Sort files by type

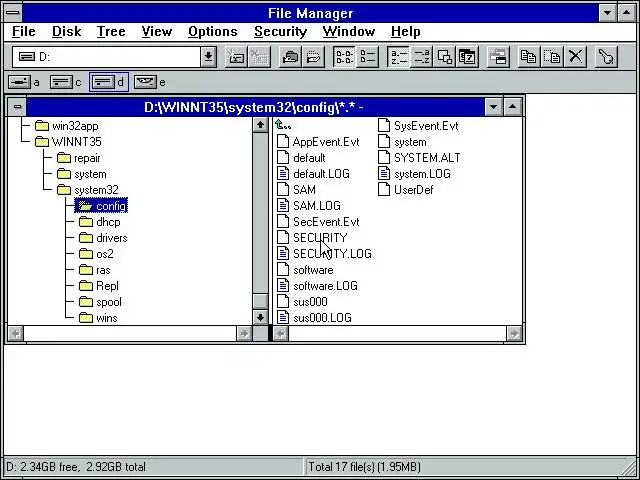(x=421, y=57)
